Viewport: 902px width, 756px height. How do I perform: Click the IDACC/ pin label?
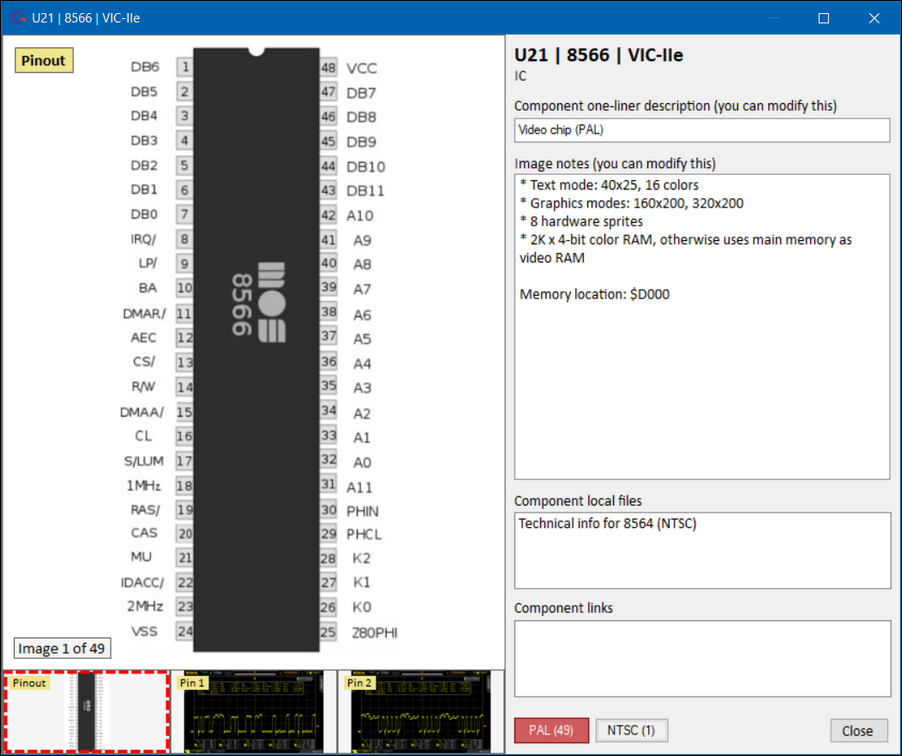[x=142, y=583]
